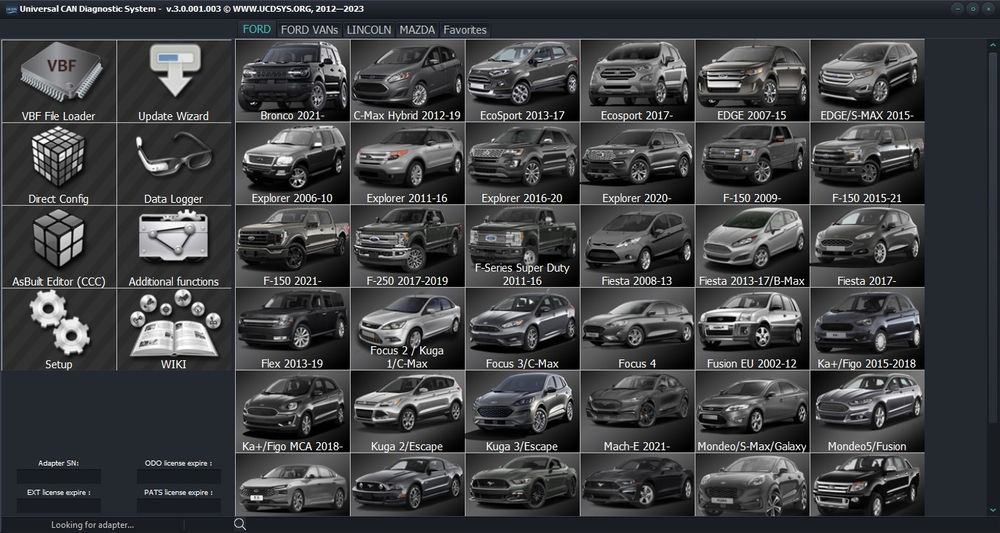This screenshot has height=533, width=1000.
Task: Choose EcoSport 2013-17
Action: tap(522, 81)
